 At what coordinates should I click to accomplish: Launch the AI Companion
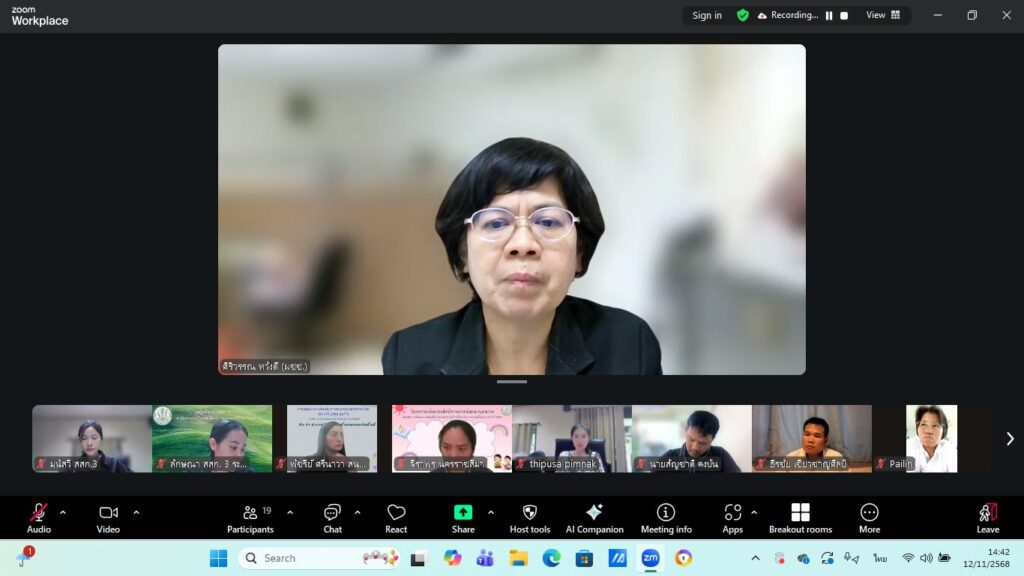click(x=594, y=517)
